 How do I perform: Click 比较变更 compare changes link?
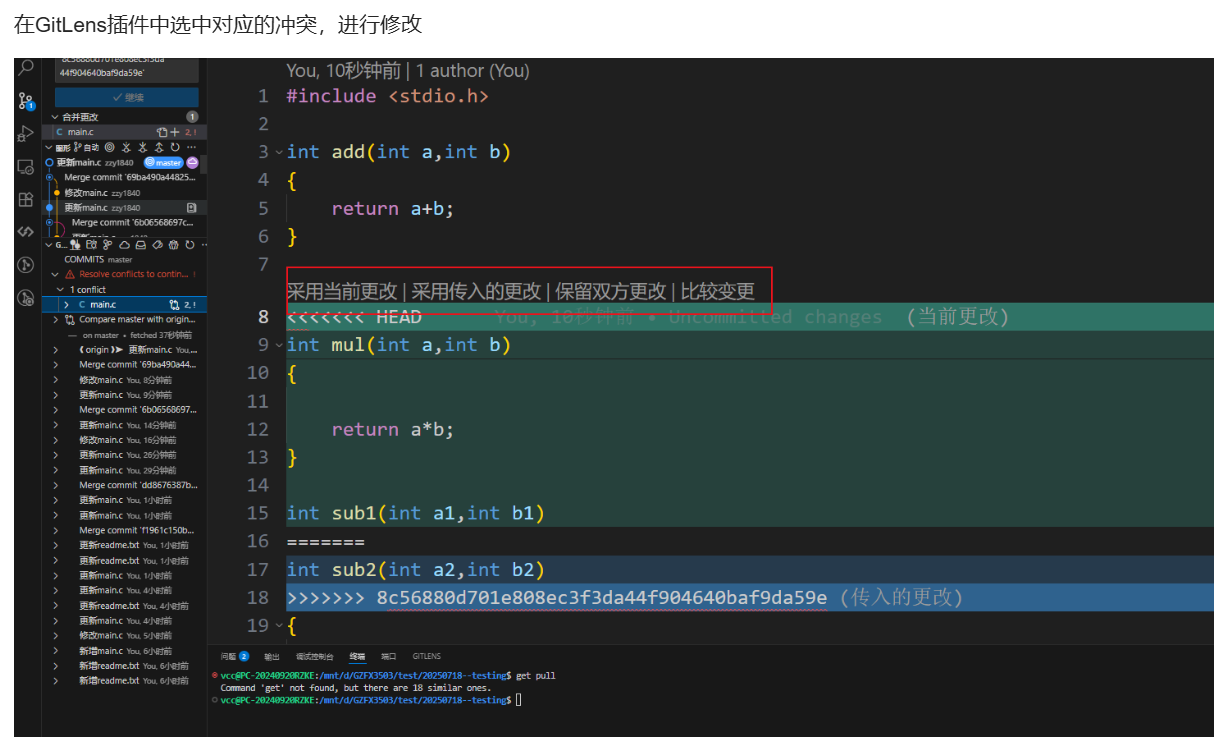(x=718, y=291)
